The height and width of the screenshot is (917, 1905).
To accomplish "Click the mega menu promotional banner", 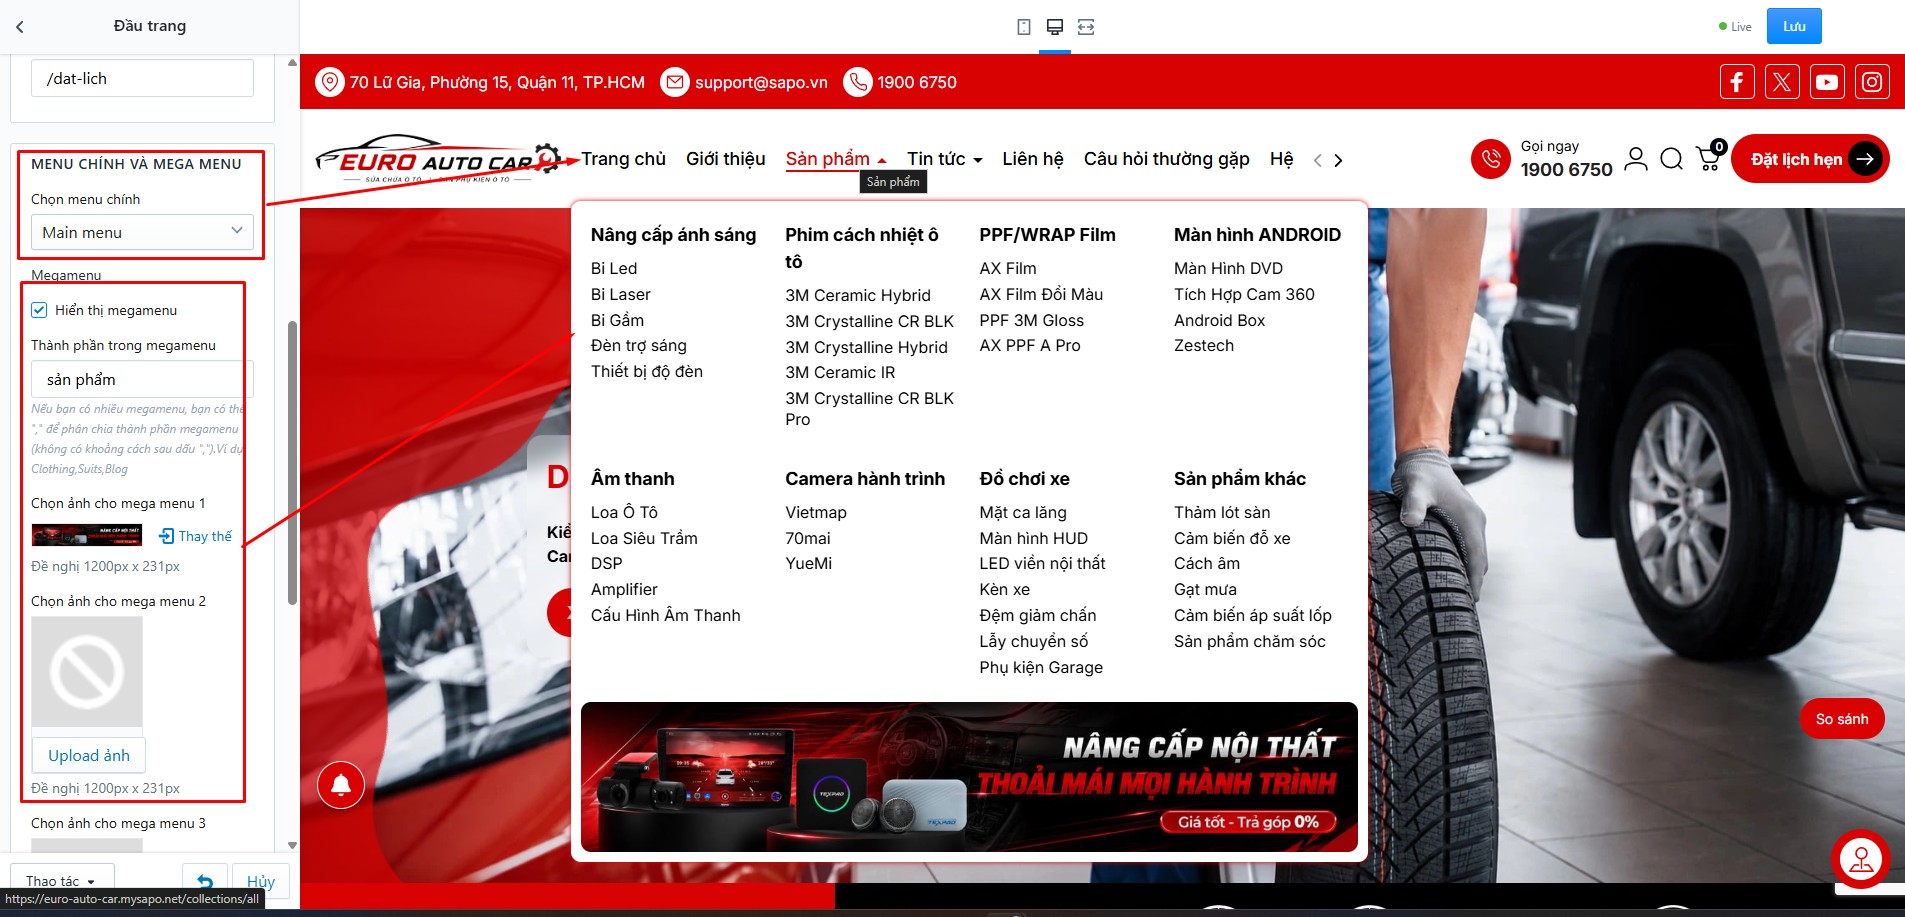I will tap(969, 777).
